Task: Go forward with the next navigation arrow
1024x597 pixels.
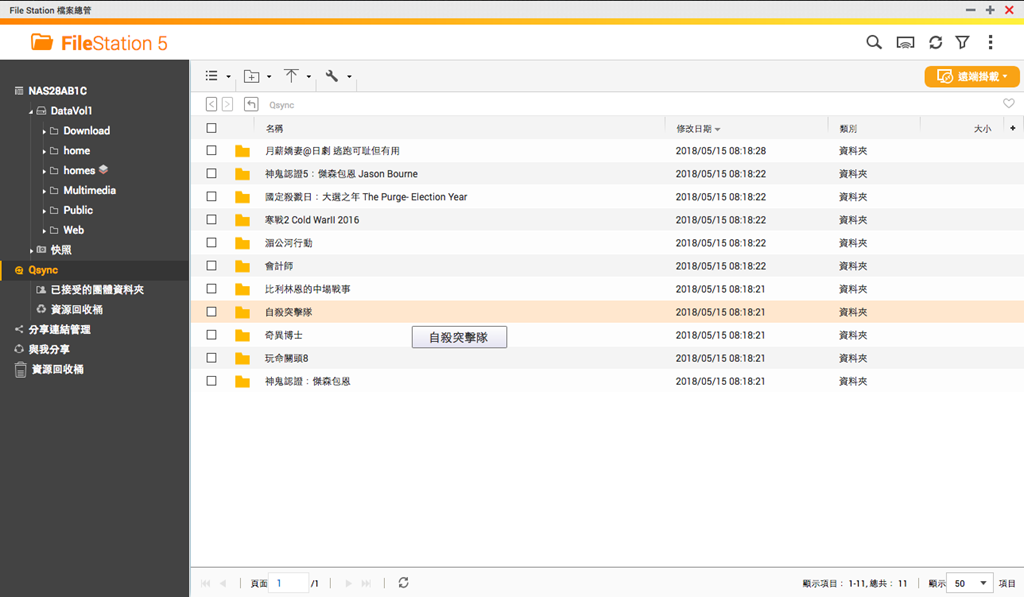Action: [227, 105]
